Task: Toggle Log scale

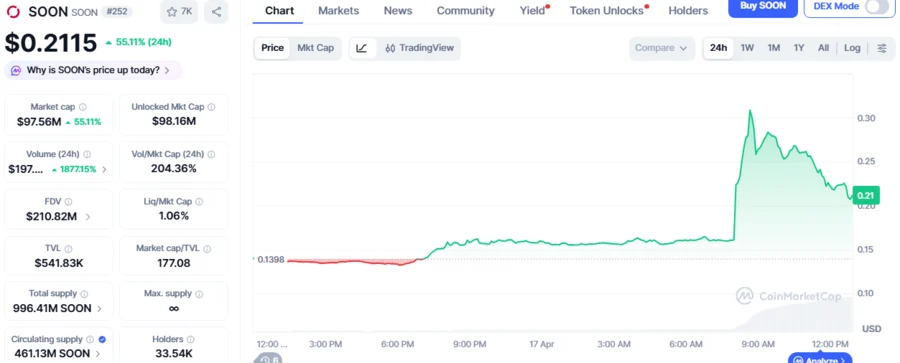Action: 852,48
